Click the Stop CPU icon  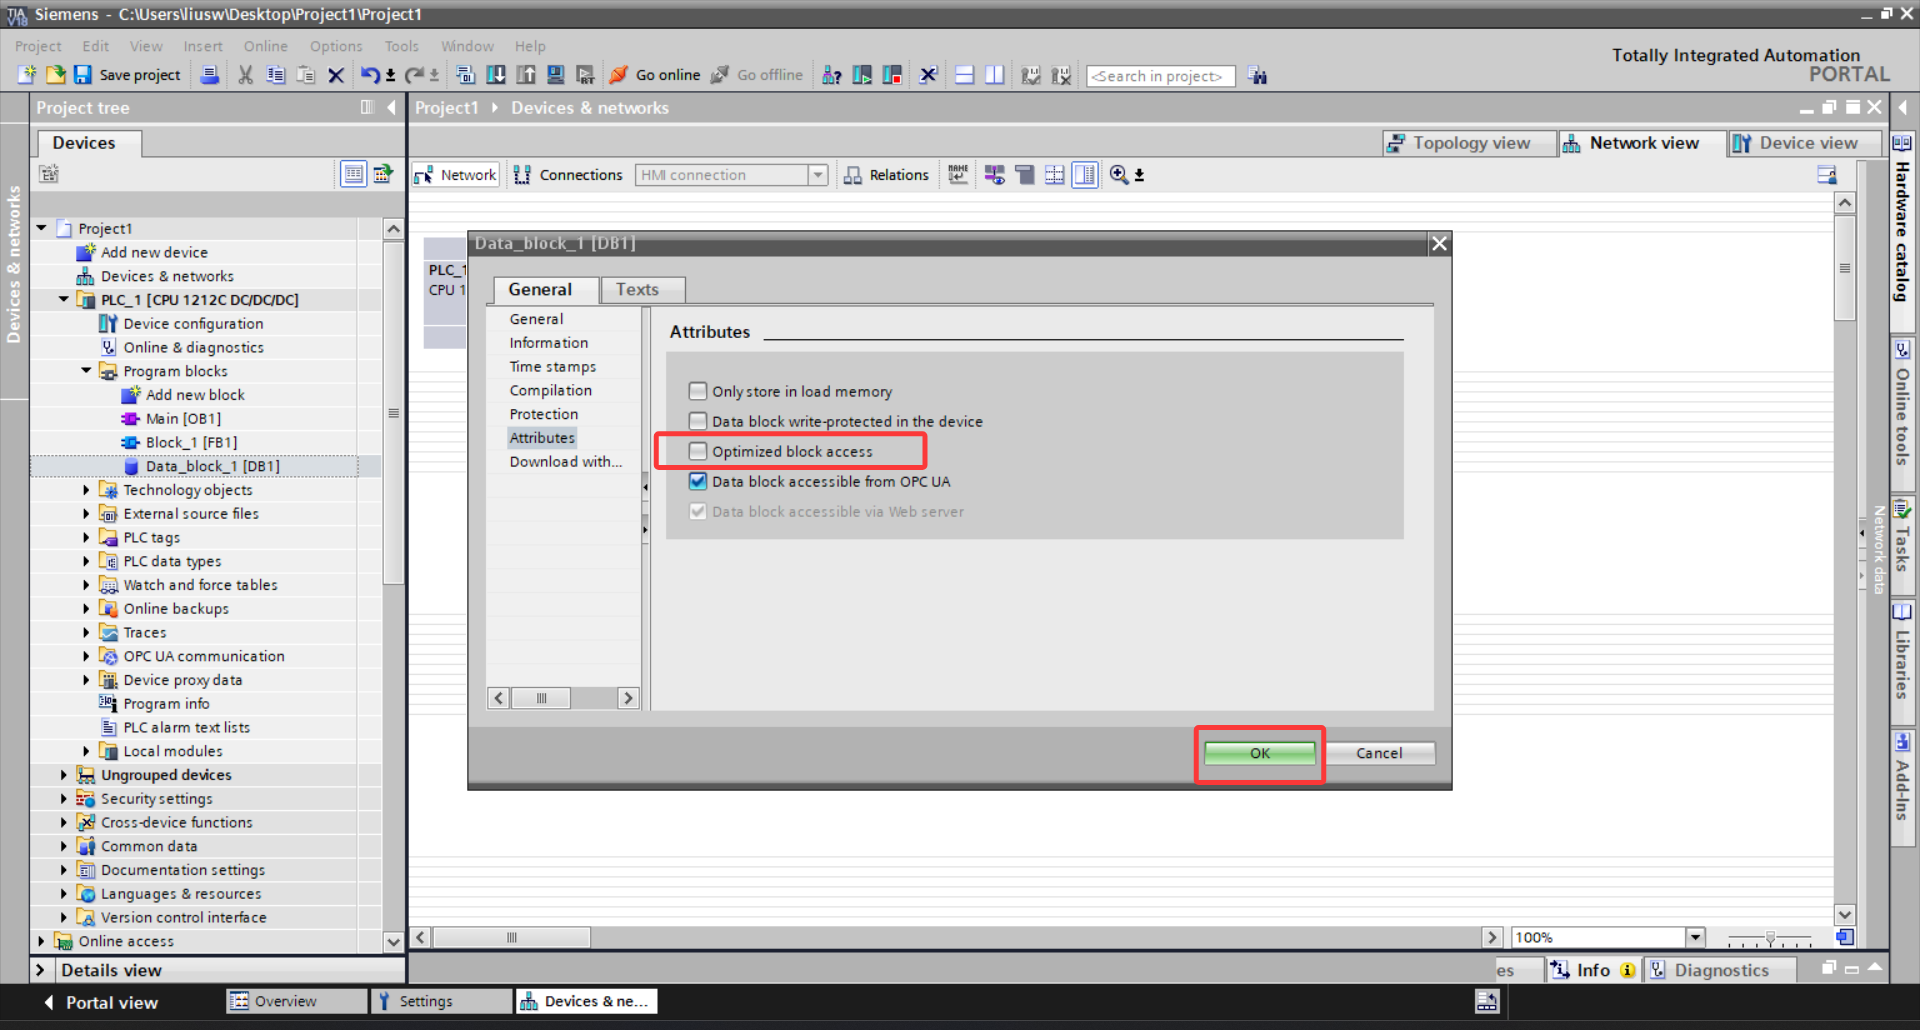[892, 75]
